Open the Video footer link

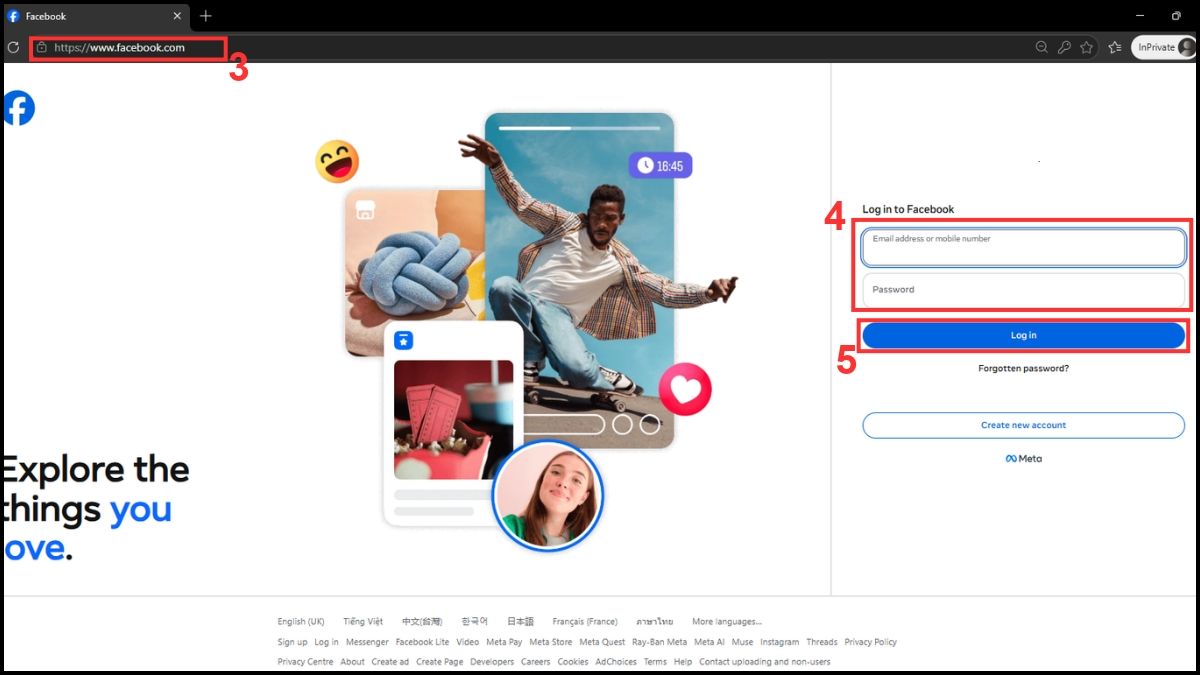[468, 642]
